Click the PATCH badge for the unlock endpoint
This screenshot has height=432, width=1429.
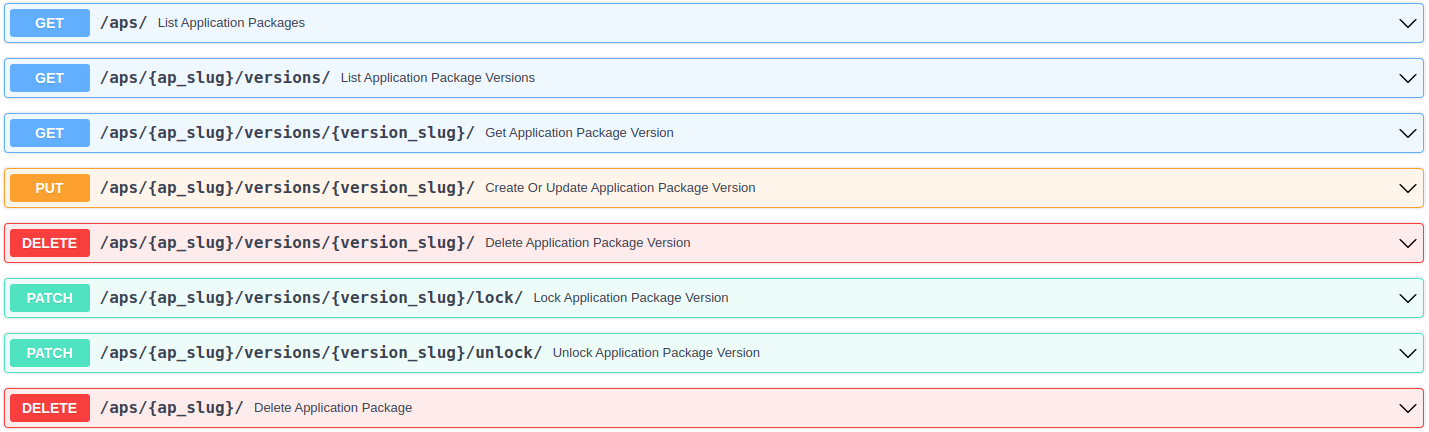50,353
